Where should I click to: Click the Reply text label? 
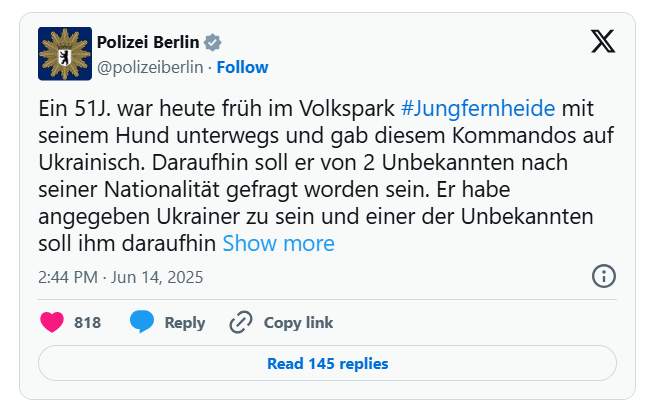coord(185,322)
